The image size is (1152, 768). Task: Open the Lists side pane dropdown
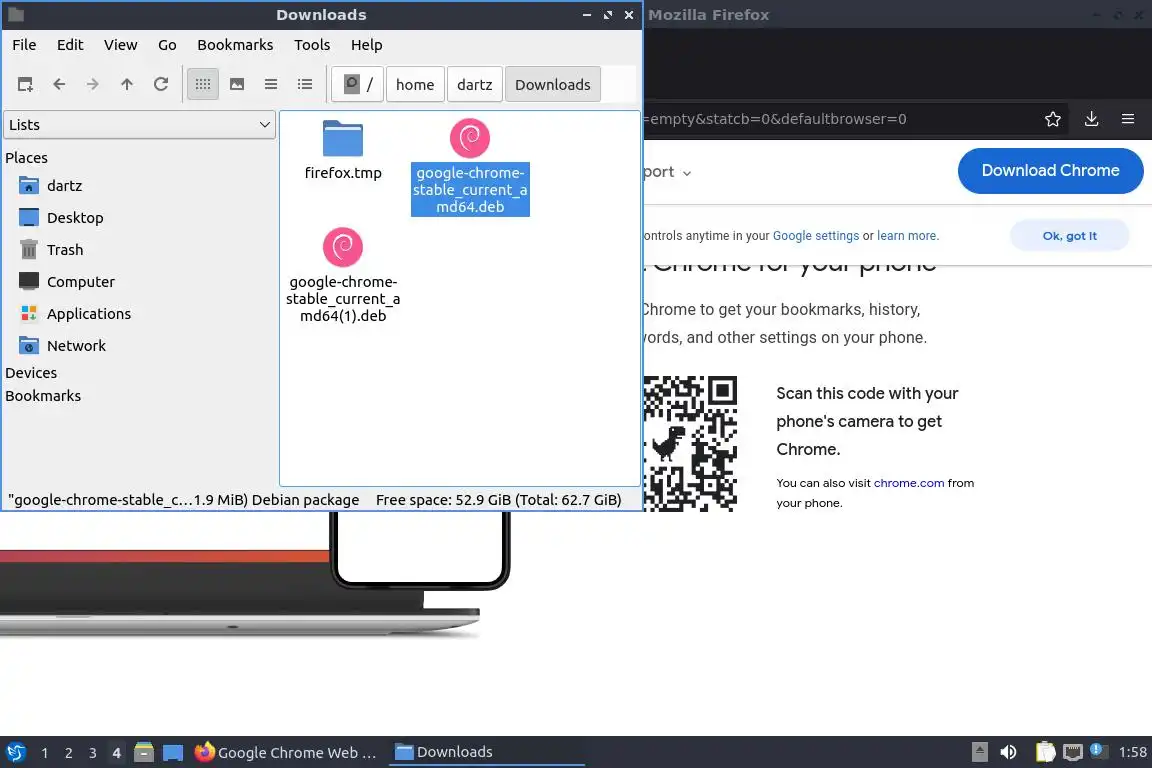[140, 125]
